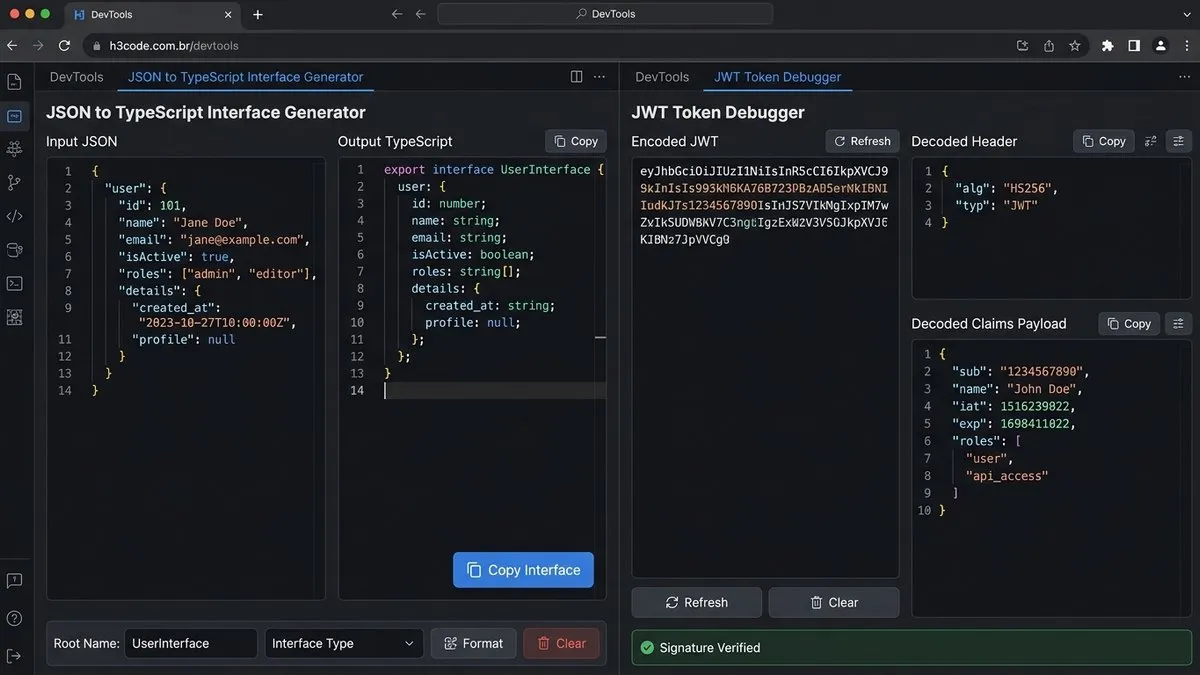The image size is (1200, 675).
Task: Select the DevTools tab in right pane
Action: (662, 77)
